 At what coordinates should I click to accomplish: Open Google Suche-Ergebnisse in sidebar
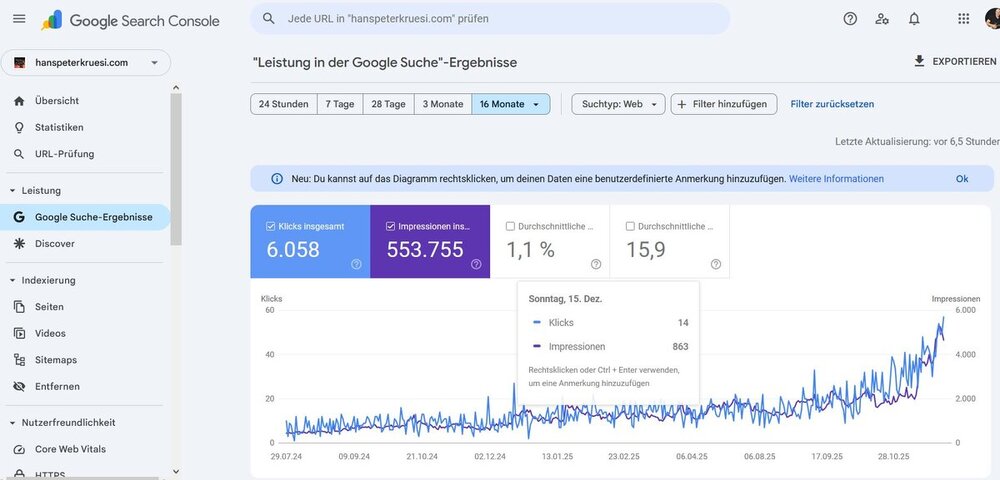tap(85, 217)
